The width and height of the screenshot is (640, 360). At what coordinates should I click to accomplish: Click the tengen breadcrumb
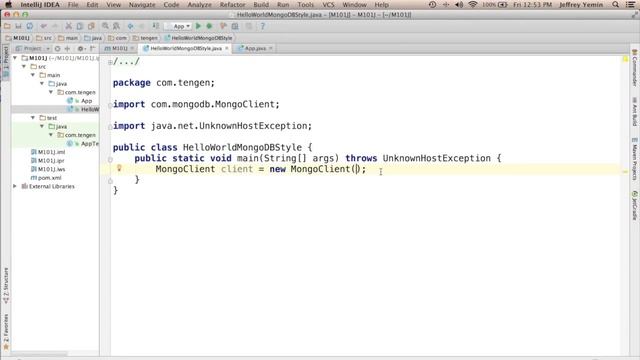pos(145,38)
